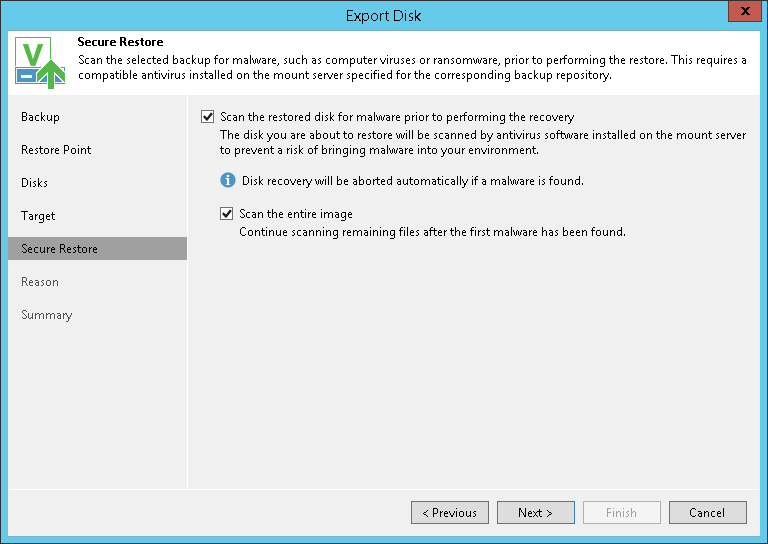Go to the Backup wizard step
Screen dimensions: 768x544
[x=40, y=117]
